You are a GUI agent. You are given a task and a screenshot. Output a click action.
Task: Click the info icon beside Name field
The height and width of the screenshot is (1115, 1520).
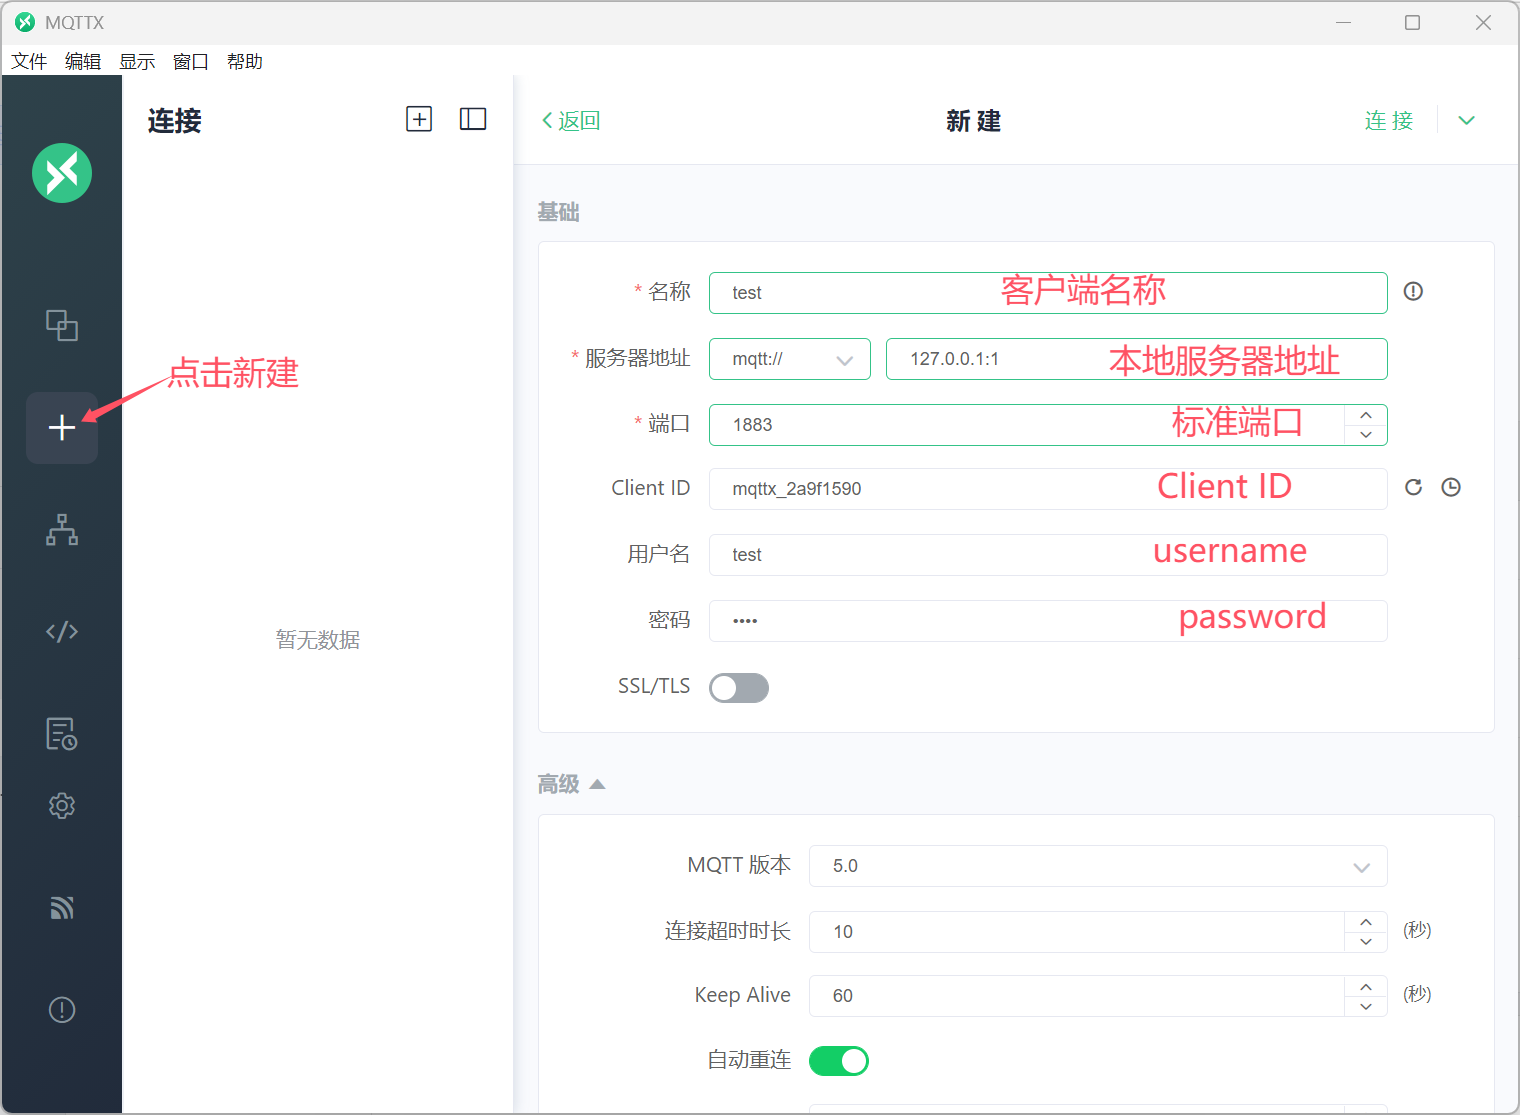click(x=1413, y=291)
